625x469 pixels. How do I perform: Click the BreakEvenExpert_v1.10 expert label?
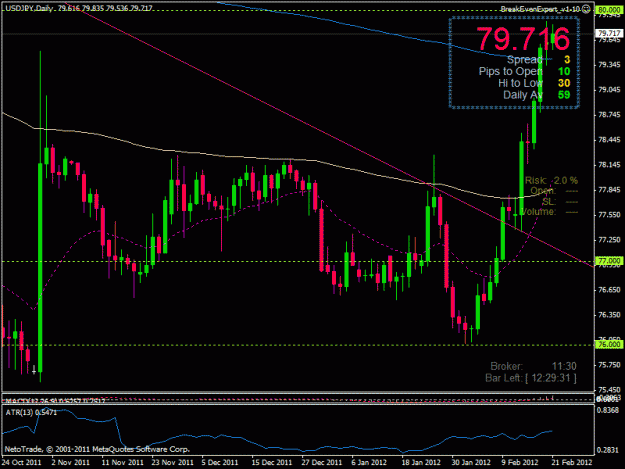pos(540,9)
